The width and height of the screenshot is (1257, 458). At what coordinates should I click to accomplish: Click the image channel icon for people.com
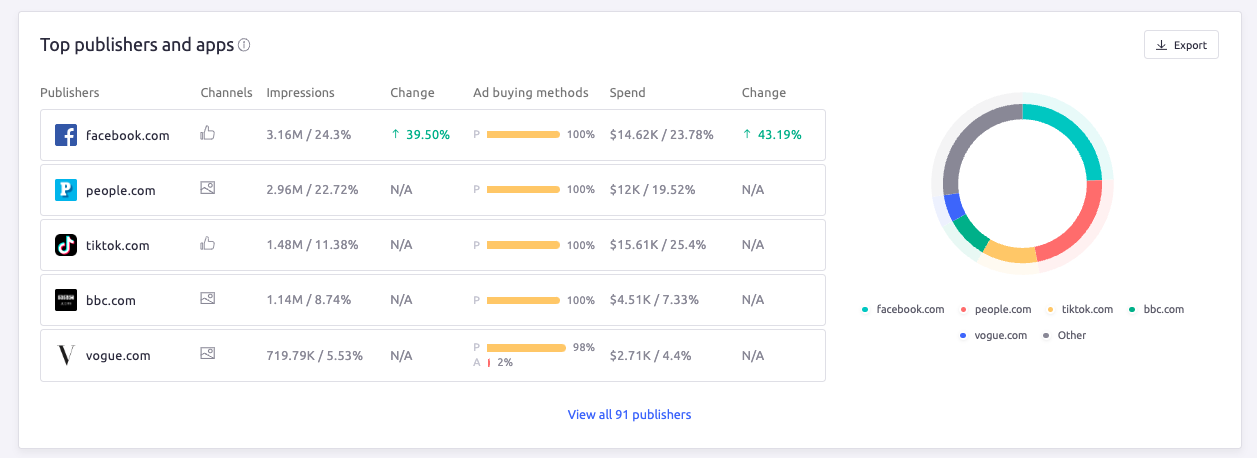208,188
